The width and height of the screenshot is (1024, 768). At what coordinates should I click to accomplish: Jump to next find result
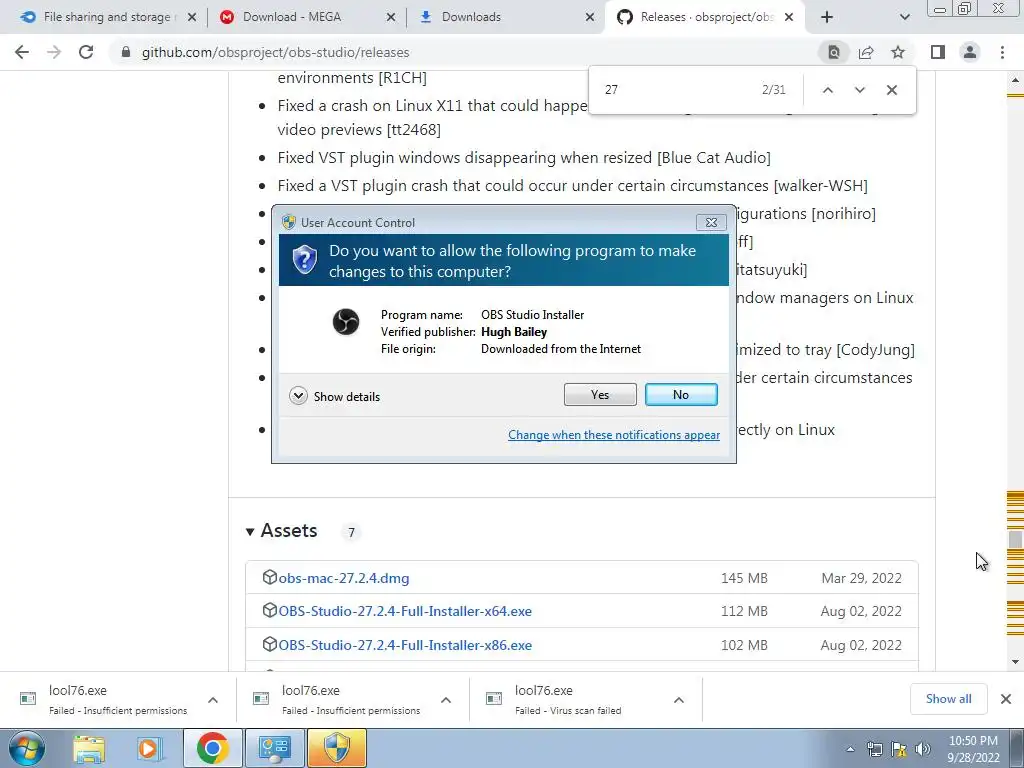pyautogui.click(x=859, y=90)
